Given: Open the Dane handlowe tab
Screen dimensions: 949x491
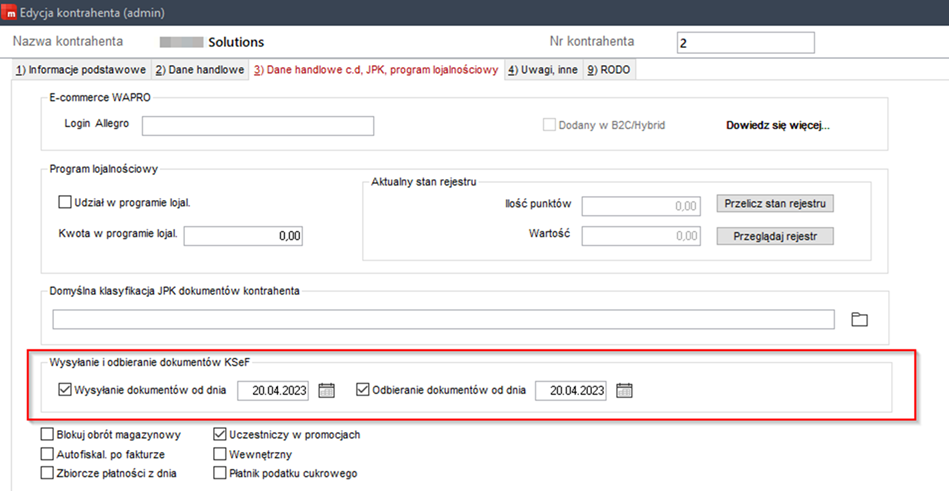Looking at the screenshot, I should point(199,70).
